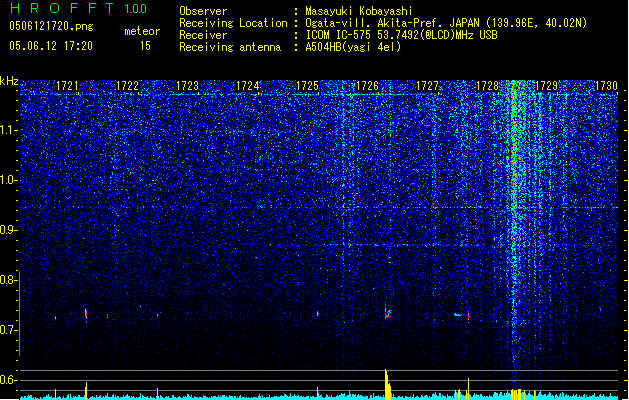
Task: Click observer name Masayuki Kobayashi
Action: [x=359, y=11]
